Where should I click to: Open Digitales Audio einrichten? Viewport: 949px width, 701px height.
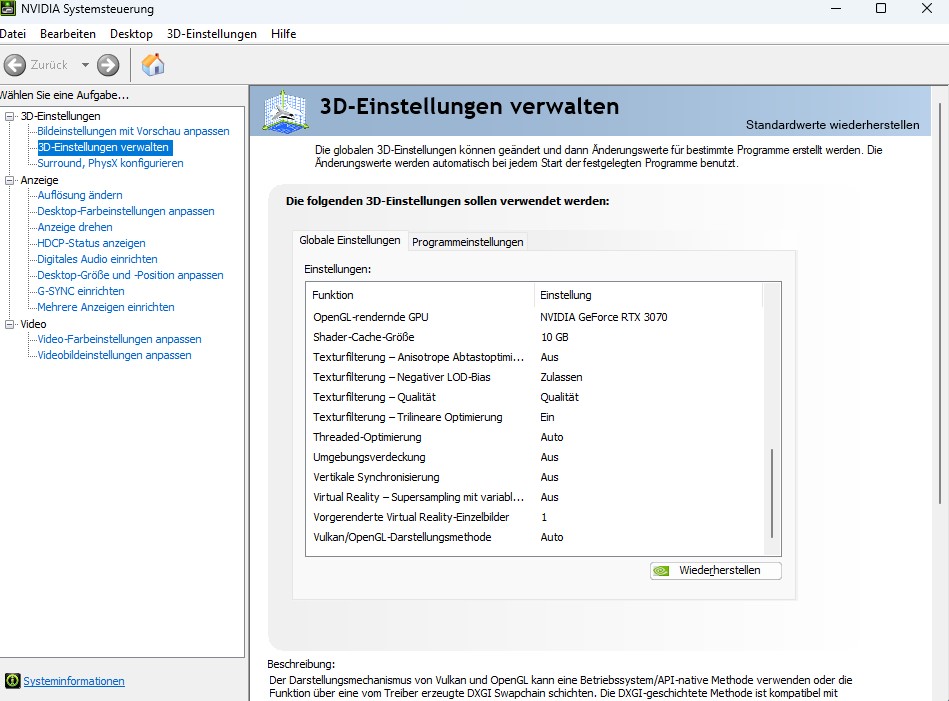click(97, 258)
